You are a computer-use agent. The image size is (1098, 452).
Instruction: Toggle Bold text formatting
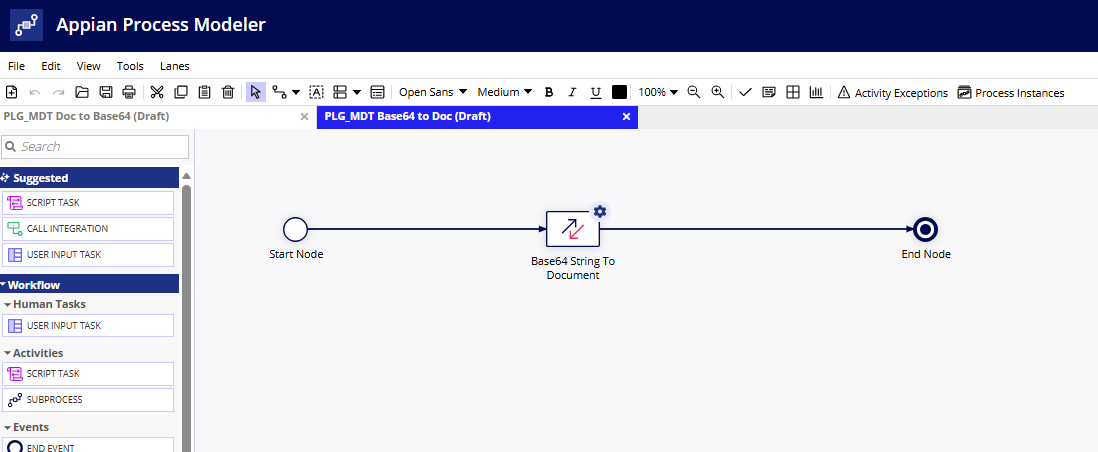point(548,92)
